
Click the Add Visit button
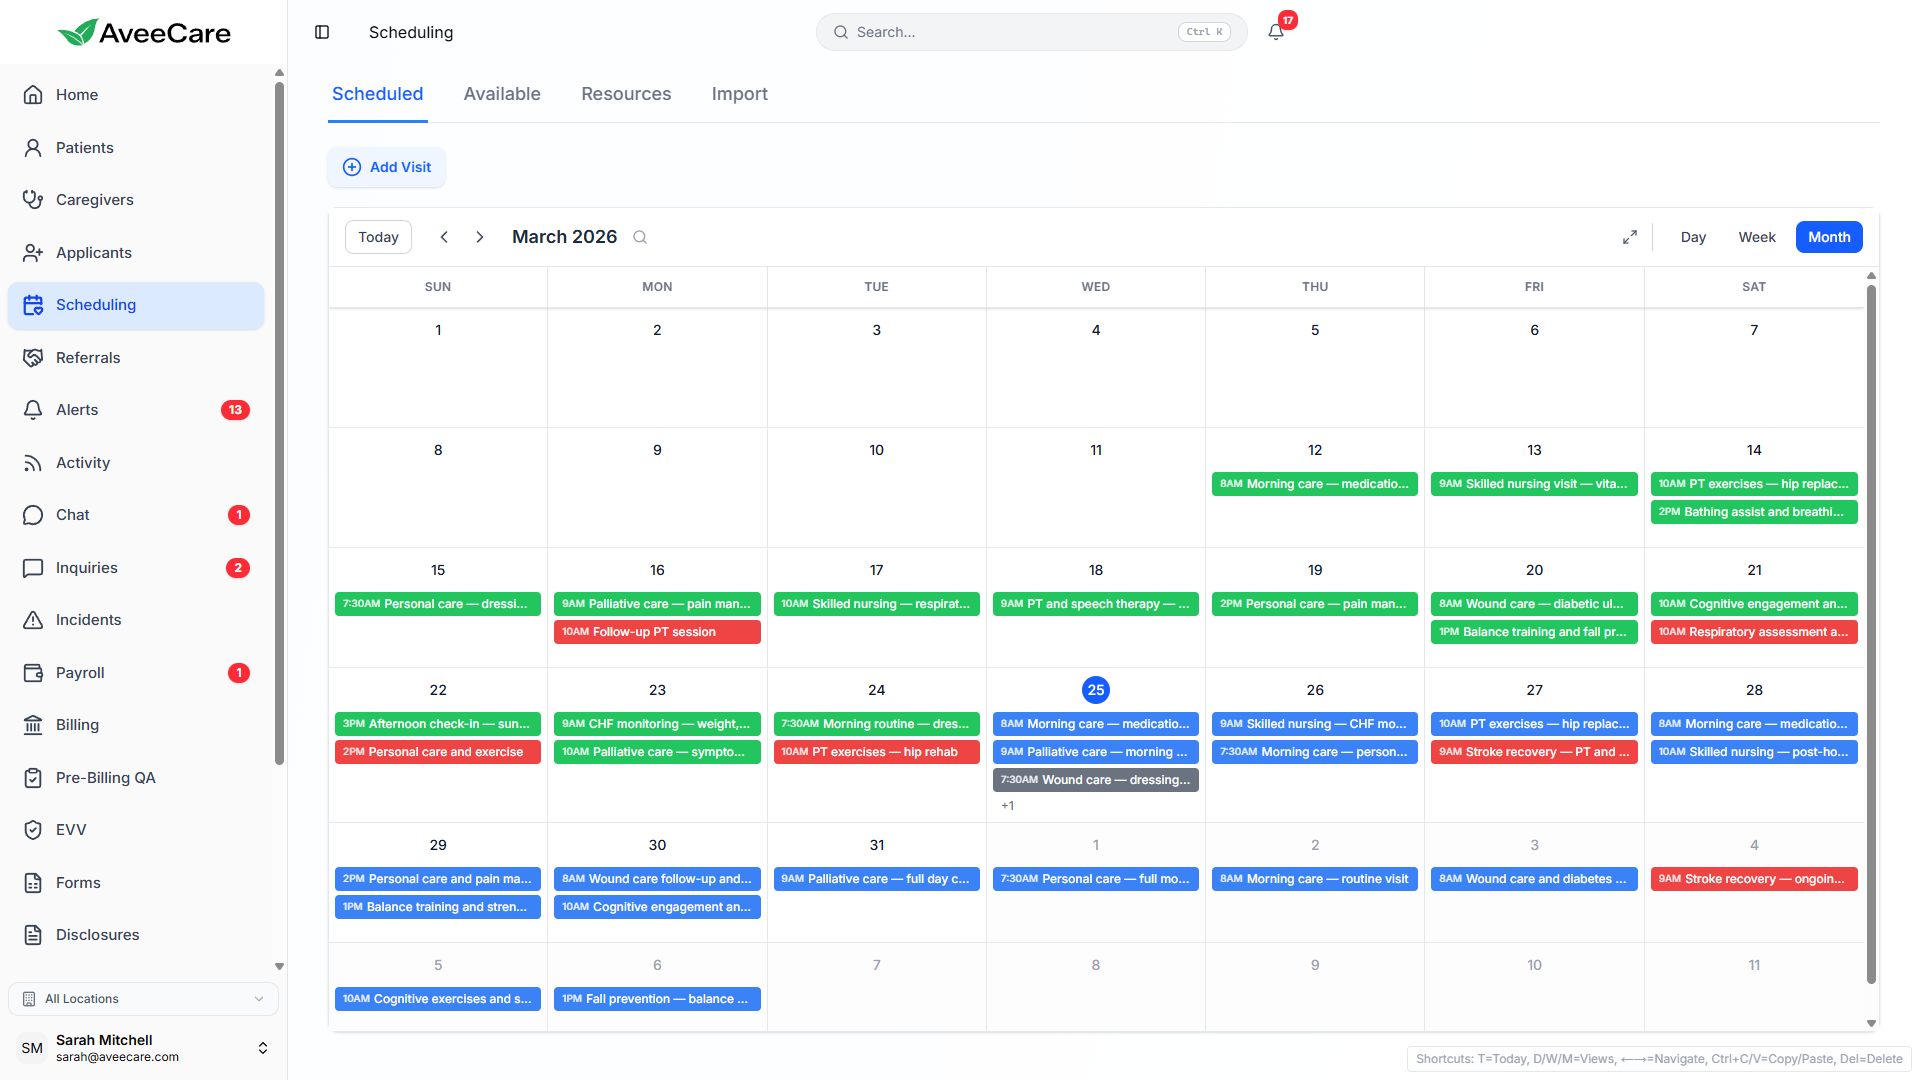coord(386,167)
